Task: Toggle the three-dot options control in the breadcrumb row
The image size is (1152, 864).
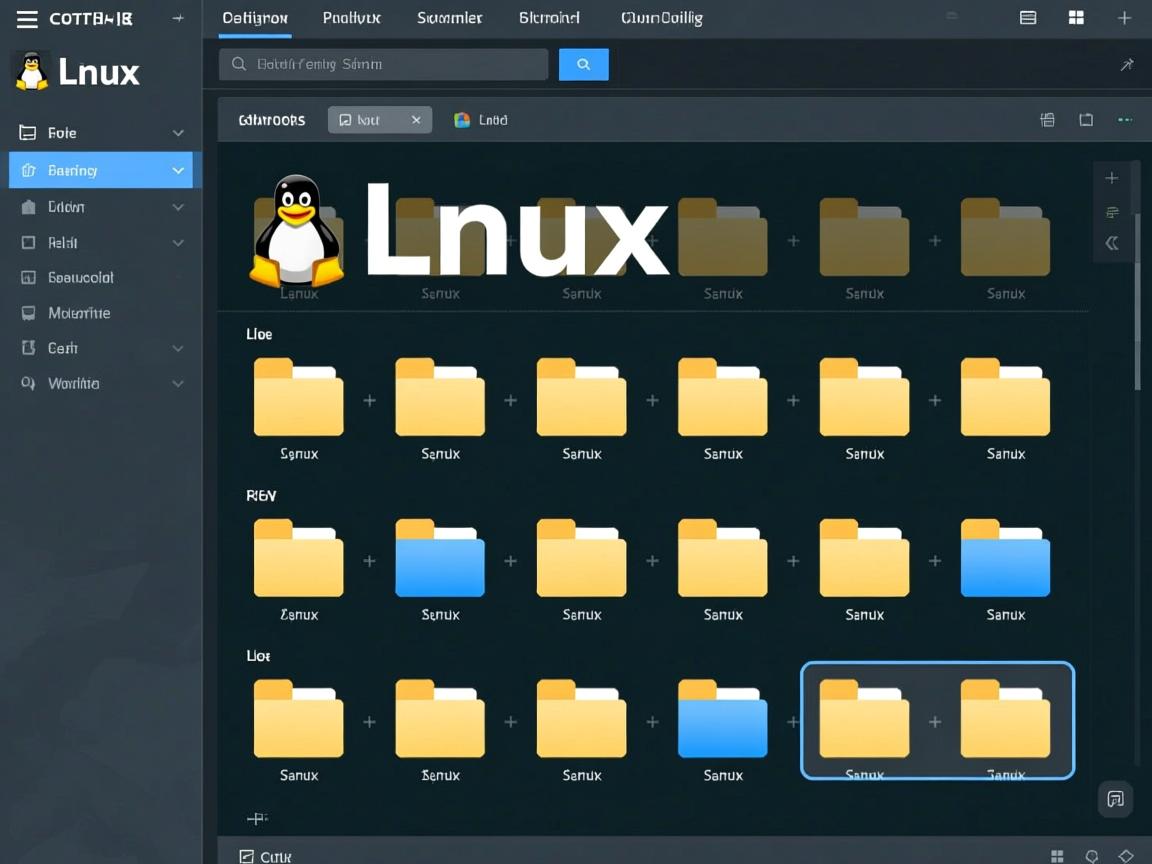Action: 1124,119
